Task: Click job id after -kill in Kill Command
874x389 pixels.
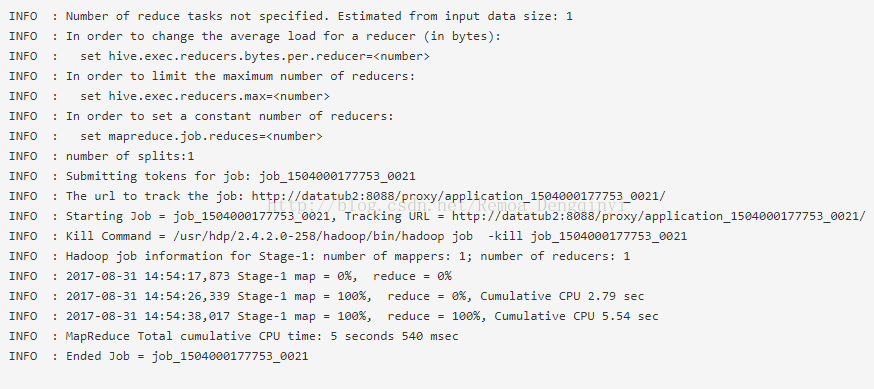Action: pos(609,236)
